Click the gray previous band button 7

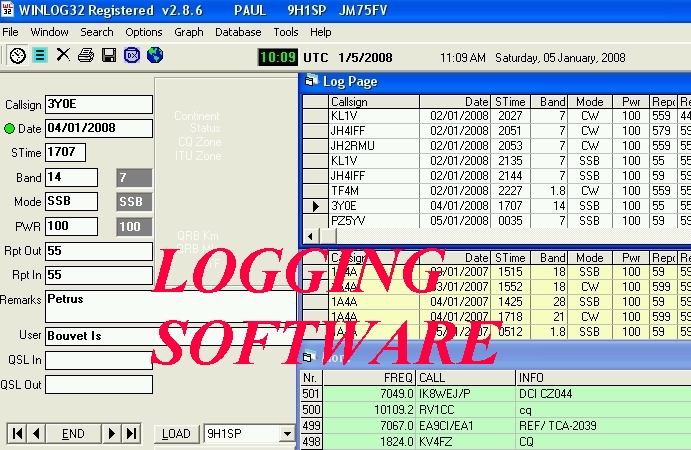134,178
